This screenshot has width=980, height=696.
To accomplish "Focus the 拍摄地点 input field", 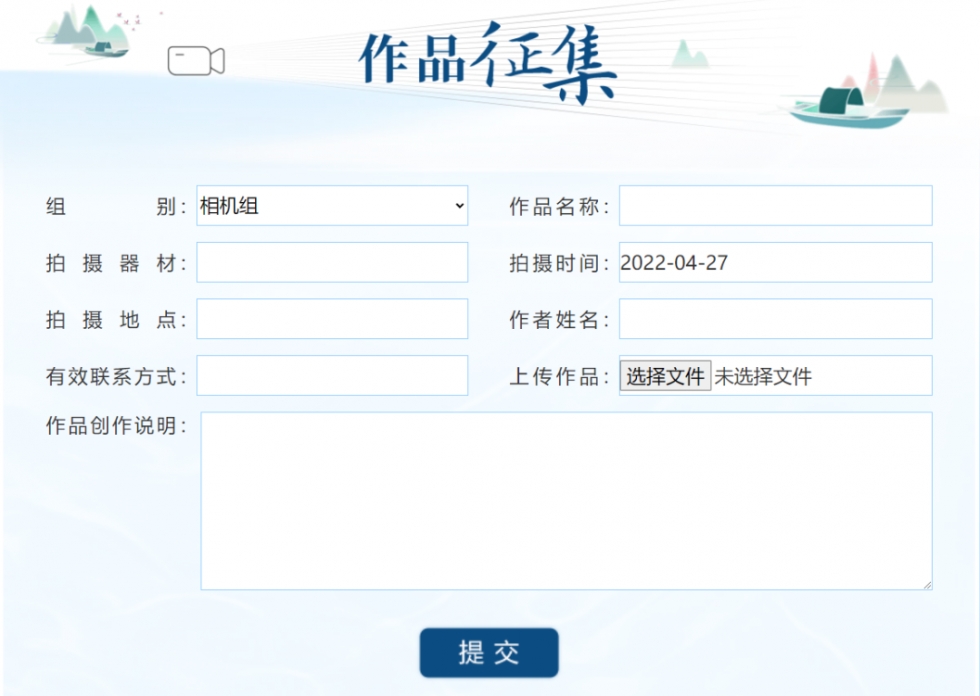I will [332, 319].
